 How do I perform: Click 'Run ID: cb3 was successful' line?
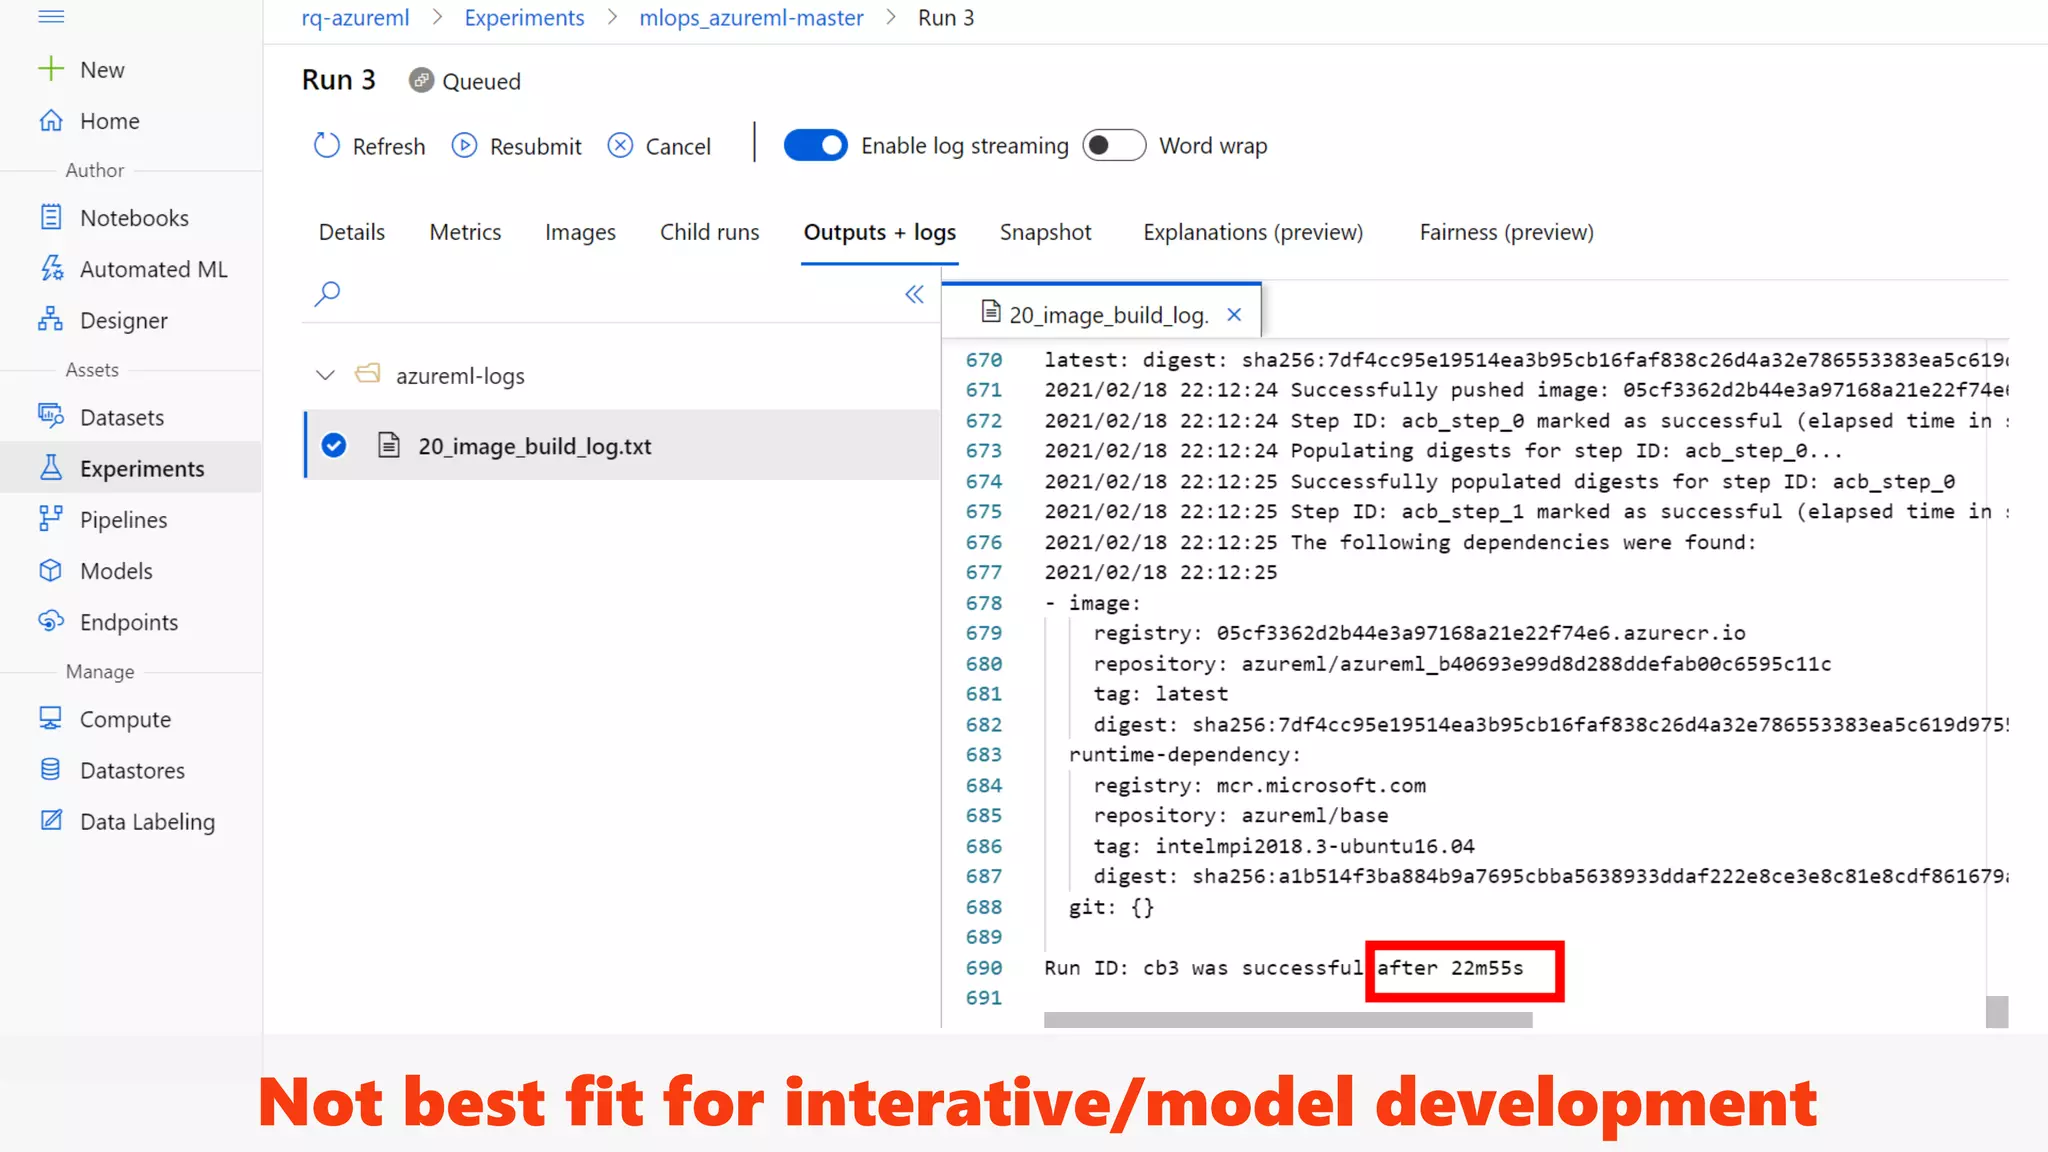click(x=1203, y=968)
